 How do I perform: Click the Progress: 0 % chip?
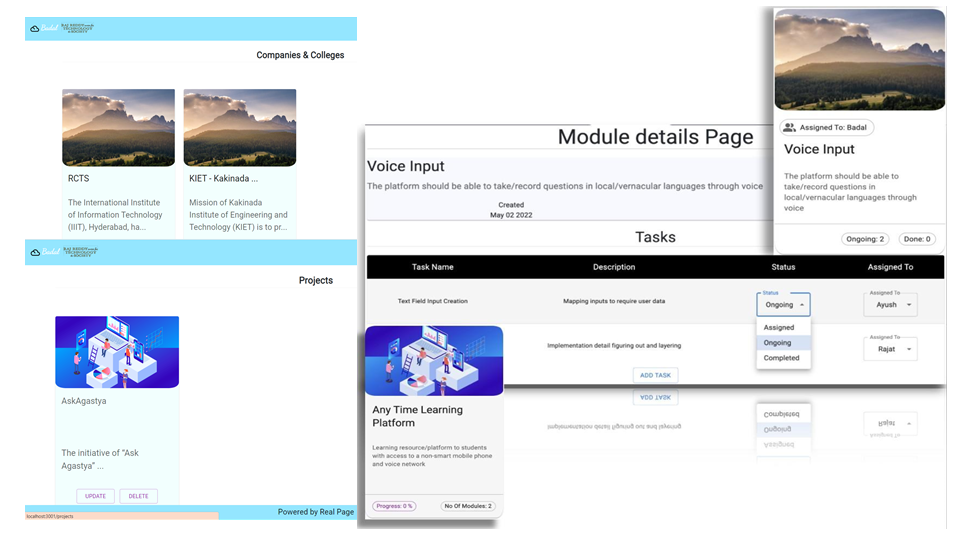coord(394,506)
